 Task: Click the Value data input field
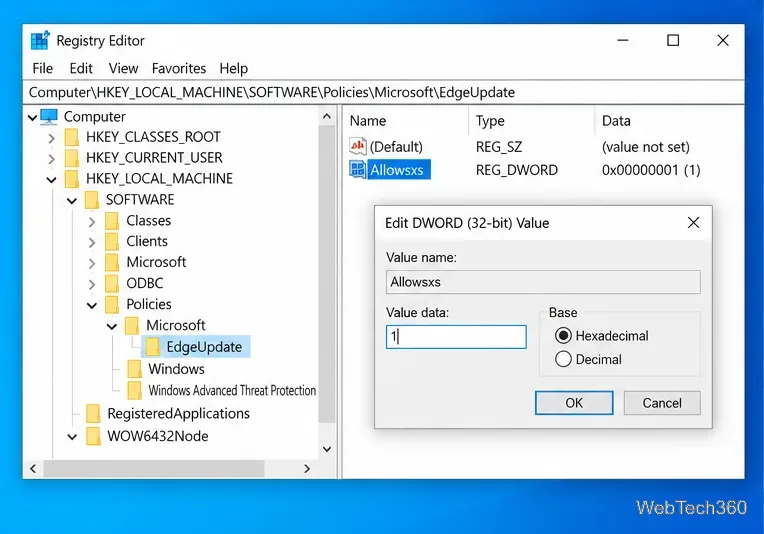point(456,337)
